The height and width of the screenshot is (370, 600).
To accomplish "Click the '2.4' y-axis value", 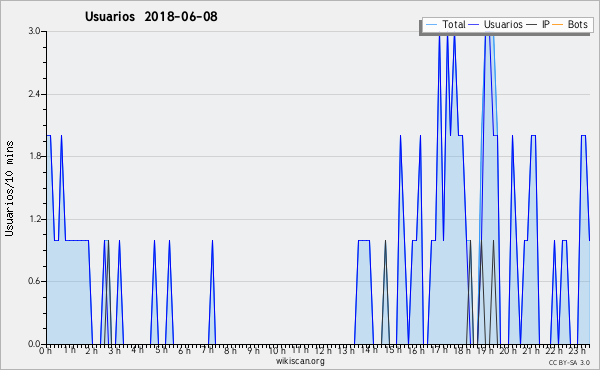I will coord(34,94).
